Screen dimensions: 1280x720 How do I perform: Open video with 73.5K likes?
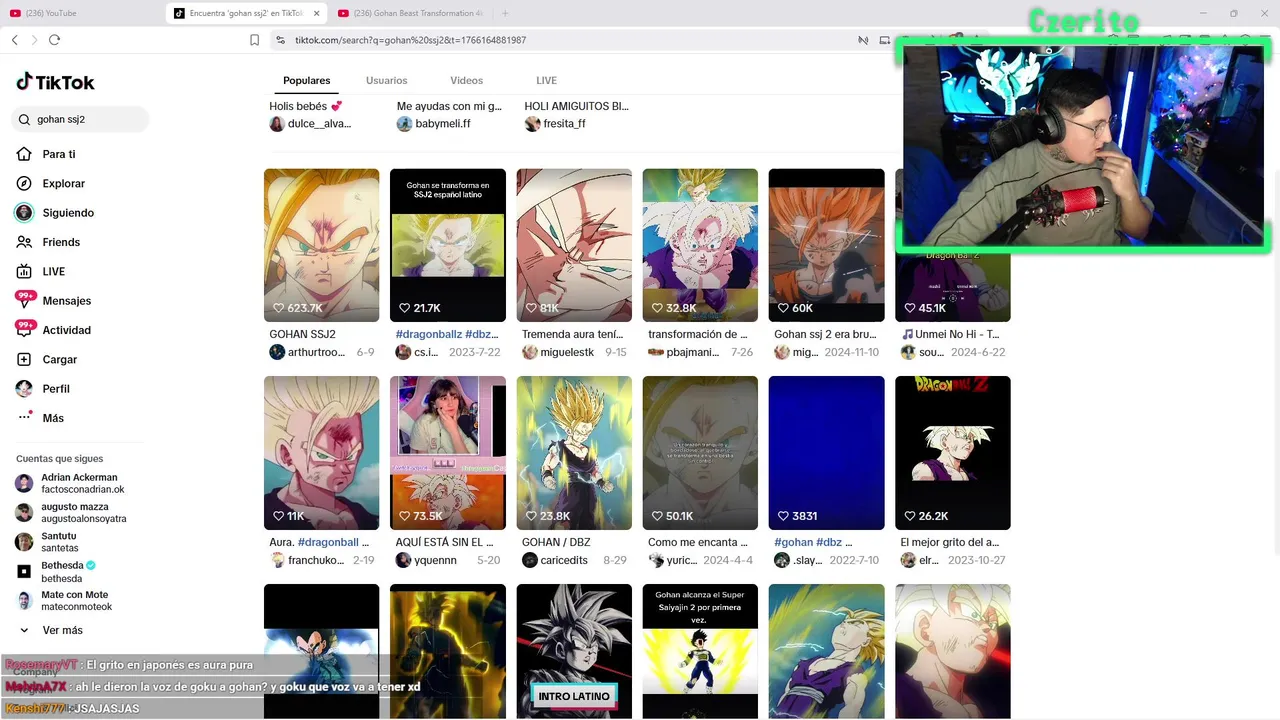[x=447, y=453]
